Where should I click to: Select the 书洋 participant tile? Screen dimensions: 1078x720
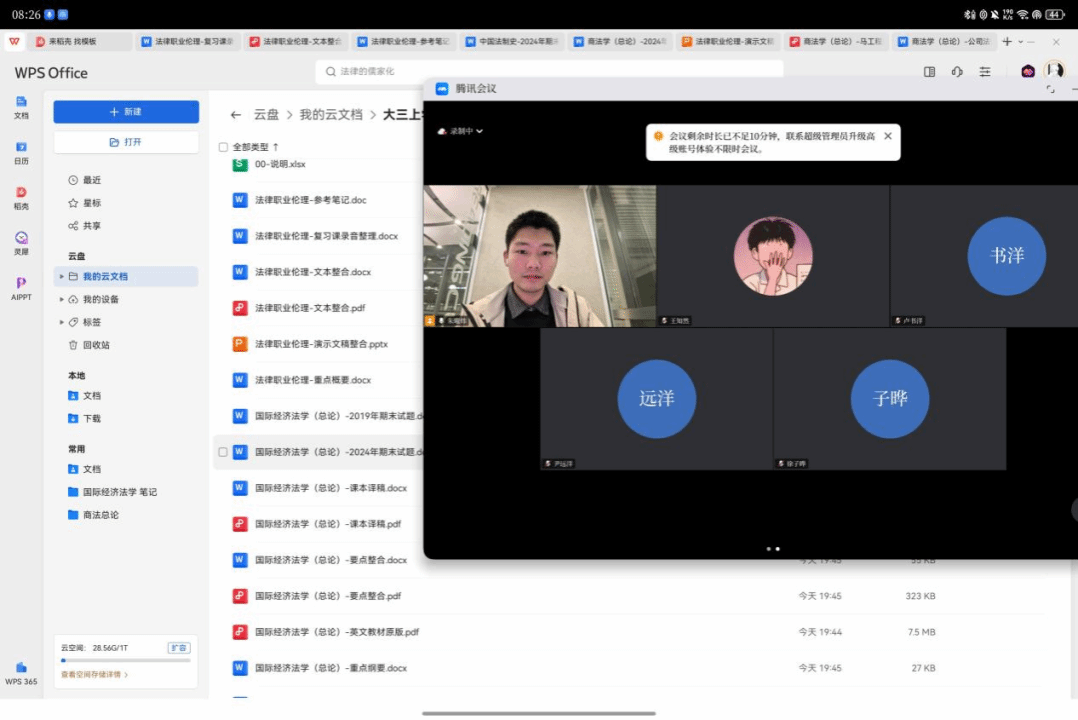pos(984,256)
